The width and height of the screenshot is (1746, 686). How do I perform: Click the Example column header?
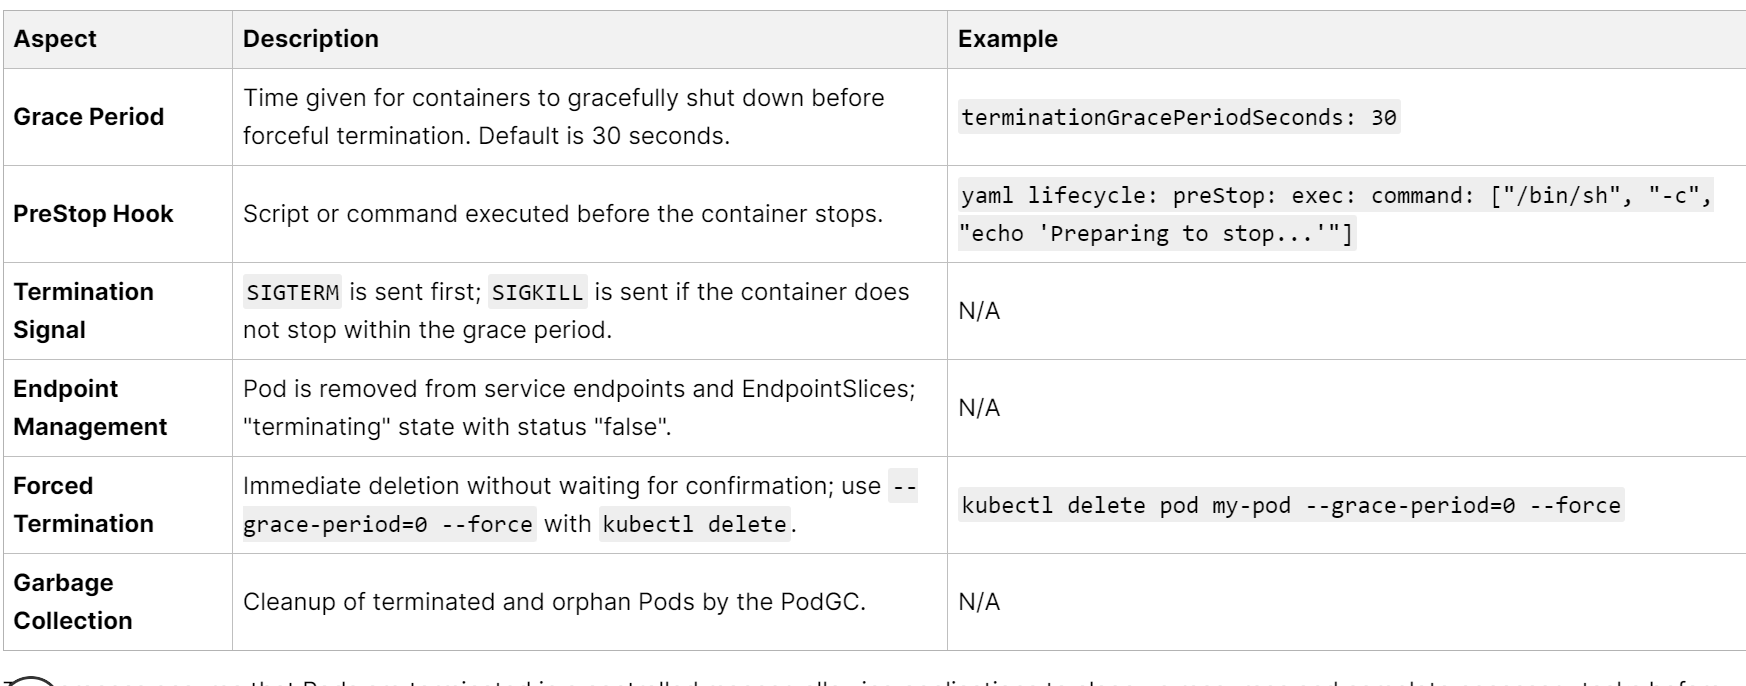(1007, 39)
